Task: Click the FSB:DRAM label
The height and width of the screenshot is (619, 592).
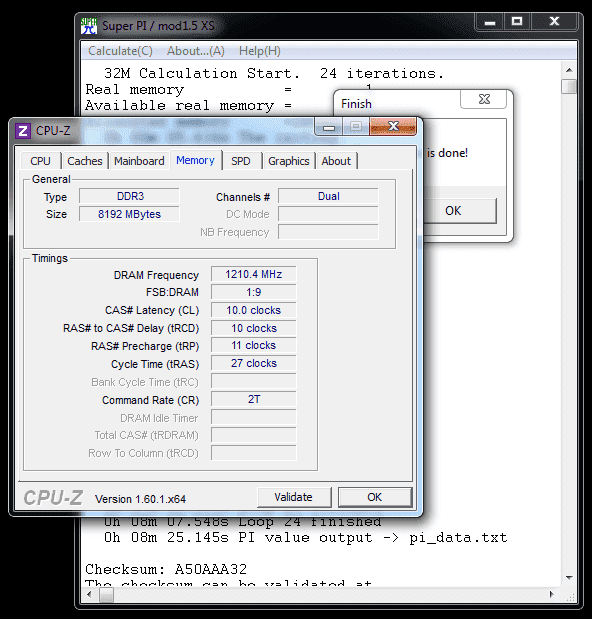Action: (x=172, y=292)
